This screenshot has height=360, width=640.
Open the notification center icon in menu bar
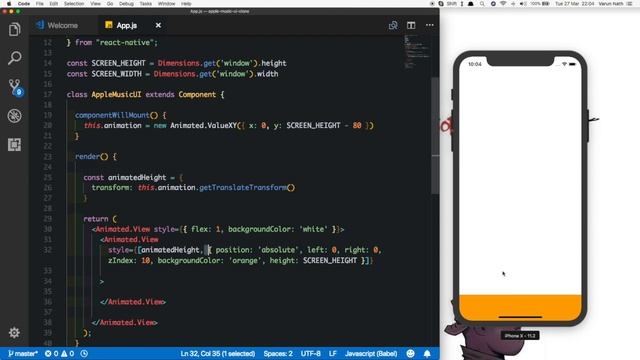(x=629, y=4)
